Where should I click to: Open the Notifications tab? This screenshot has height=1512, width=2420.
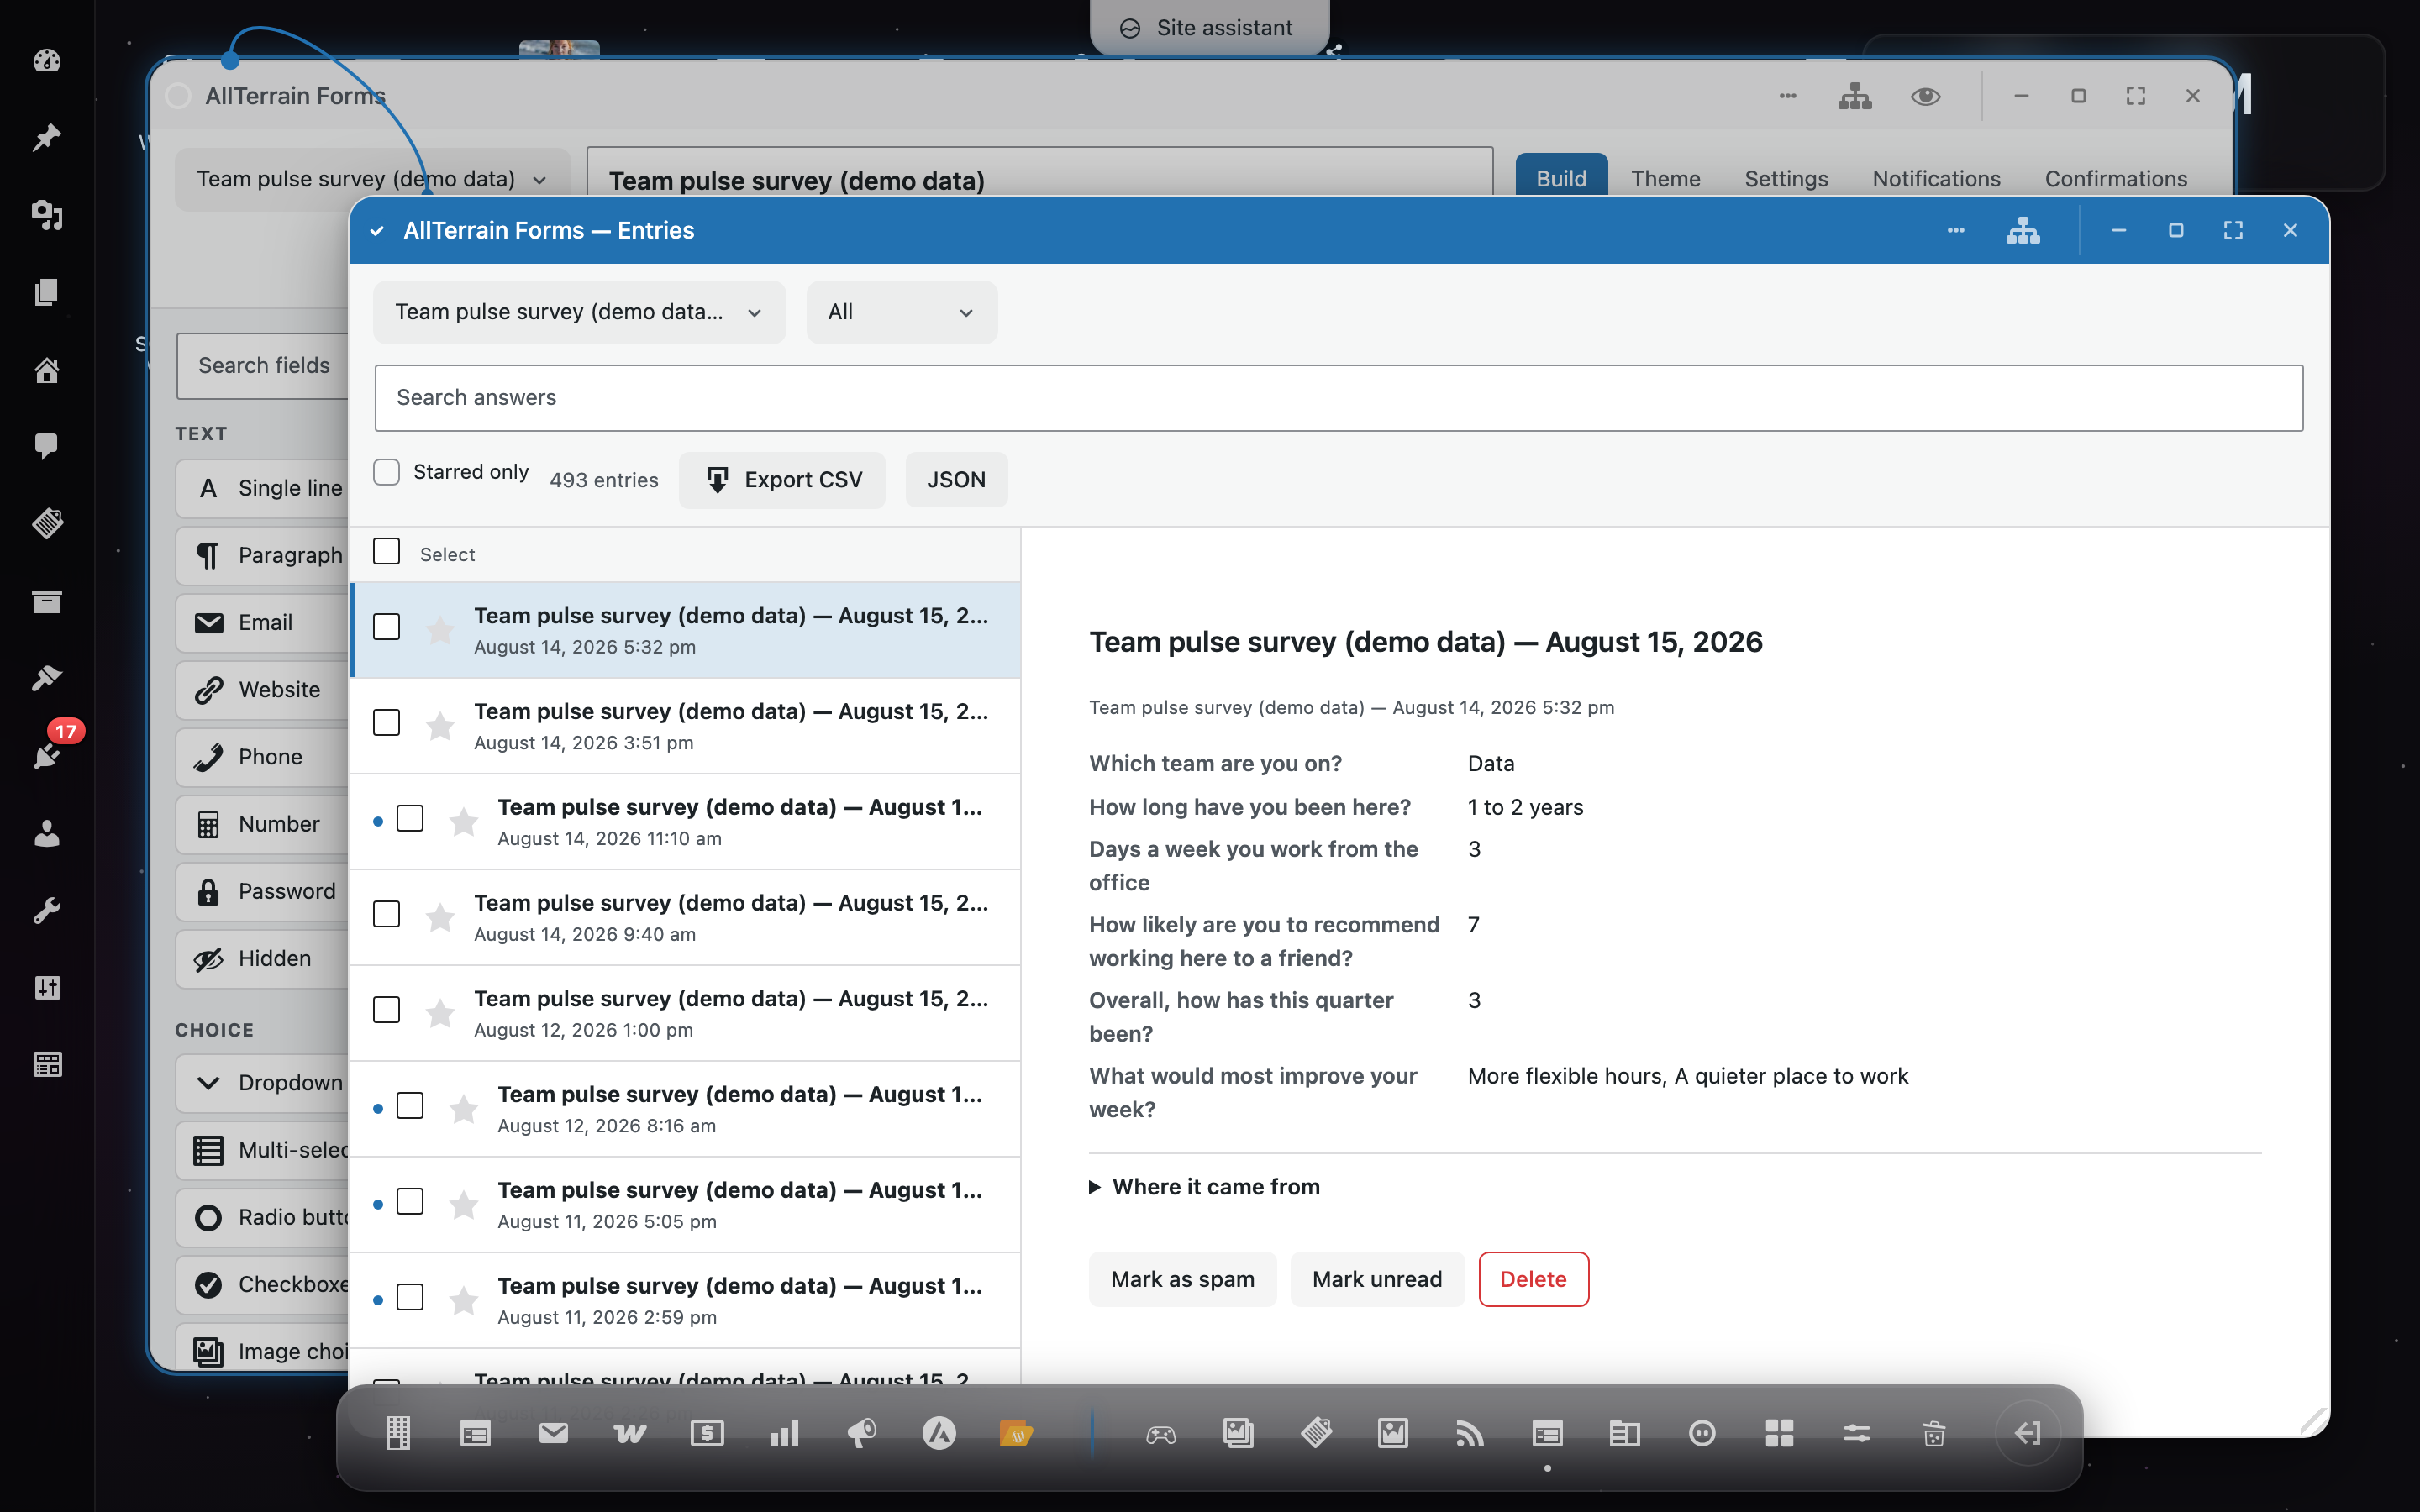(x=1936, y=179)
